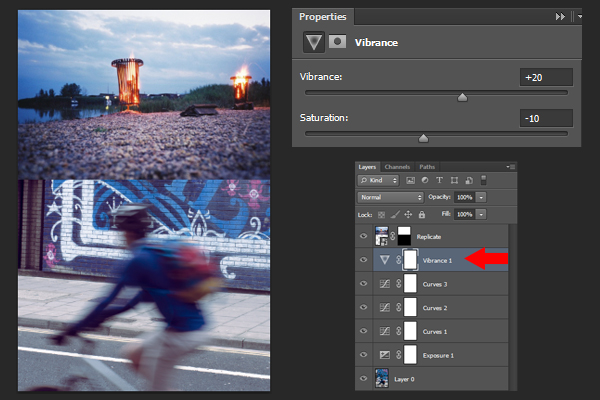Viewport: 600px width, 400px height.
Task: Open the Normal blend mode dropdown
Action: click(x=391, y=197)
